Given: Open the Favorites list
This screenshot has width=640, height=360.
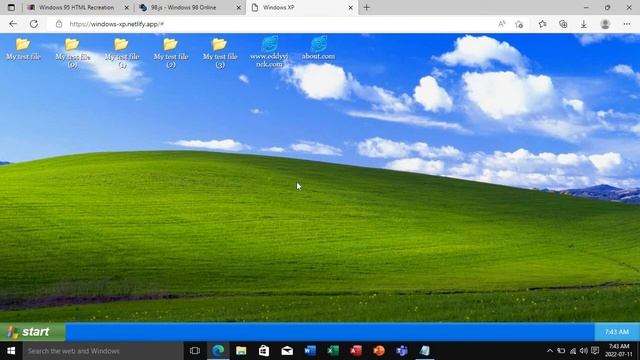Looking at the screenshot, I should coord(542,24).
